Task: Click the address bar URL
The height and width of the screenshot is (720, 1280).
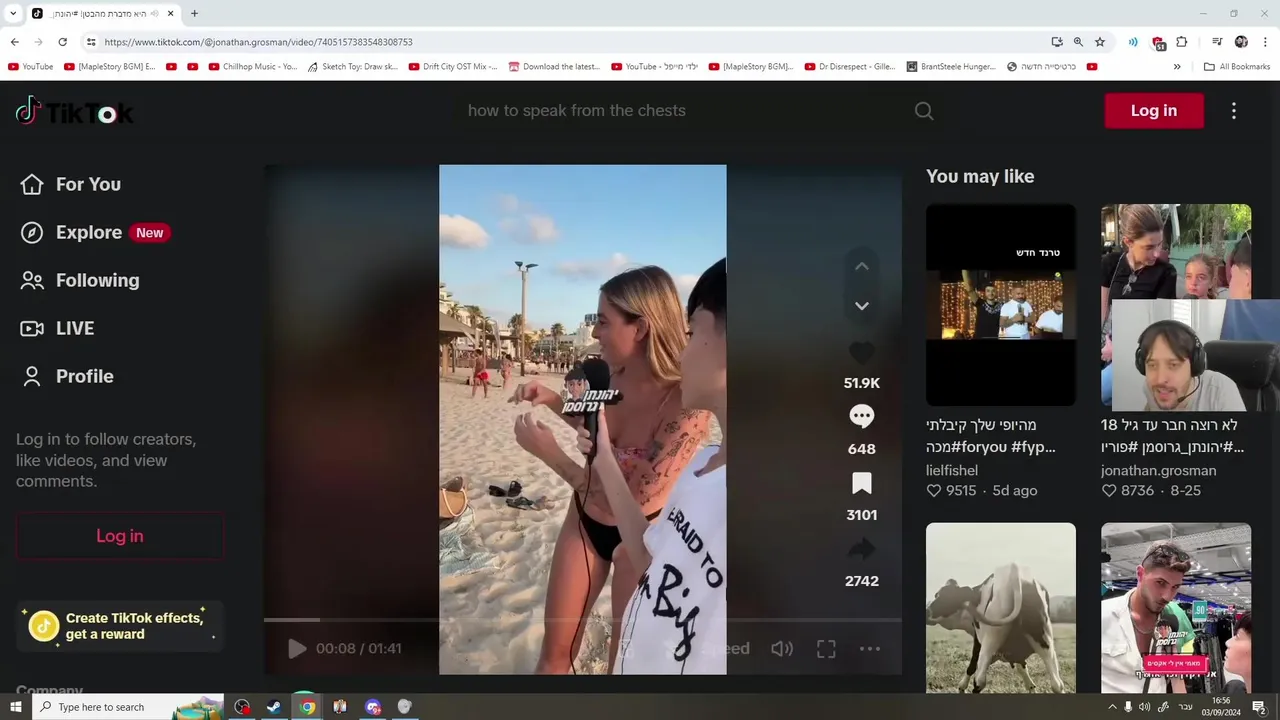Action: [x=258, y=42]
